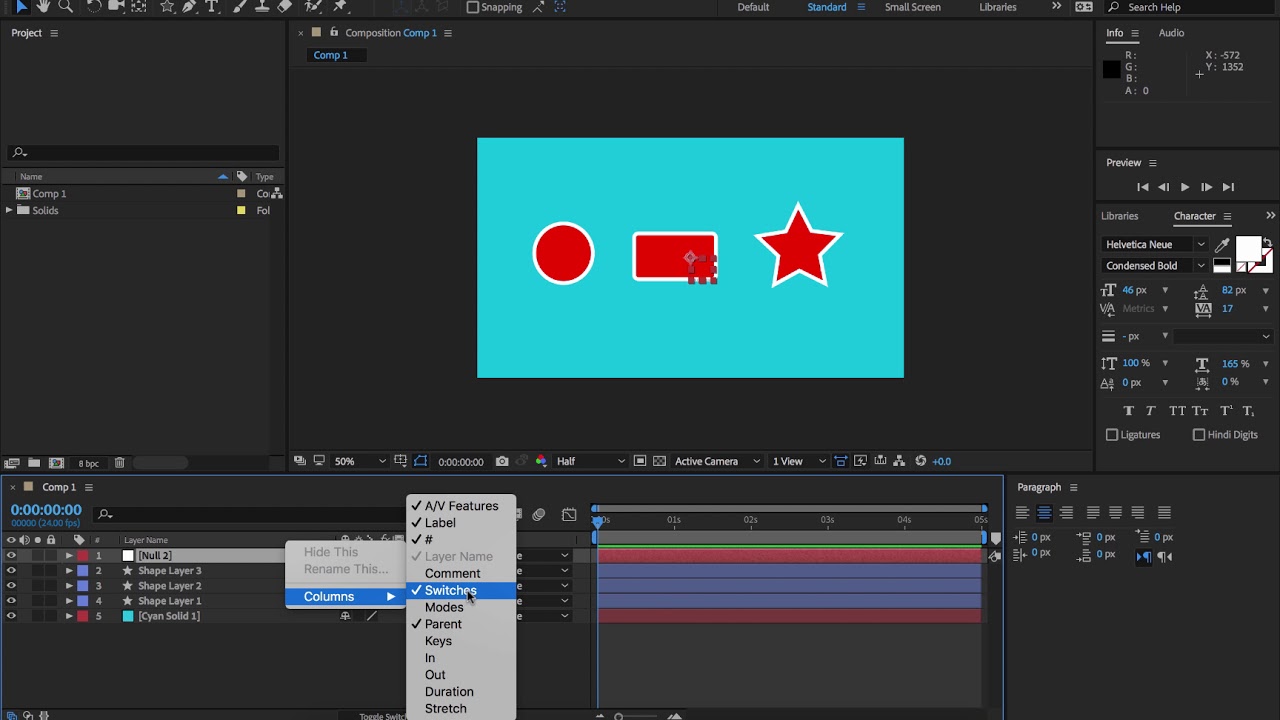The image size is (1280, 720).
Task: Enable the Hindi Digits checkbox
Action: tap(1199, 435)
